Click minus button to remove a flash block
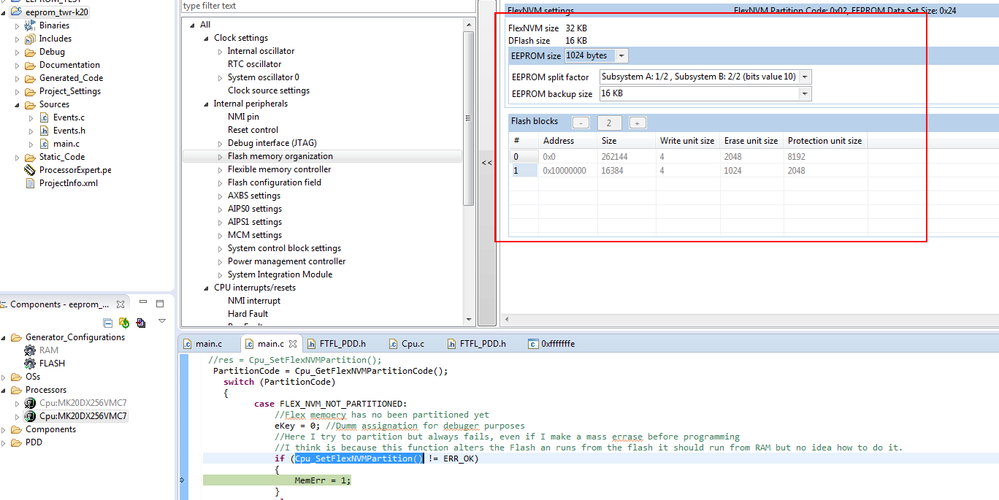Screen dimensions: 999x500 tap(580, 123)
